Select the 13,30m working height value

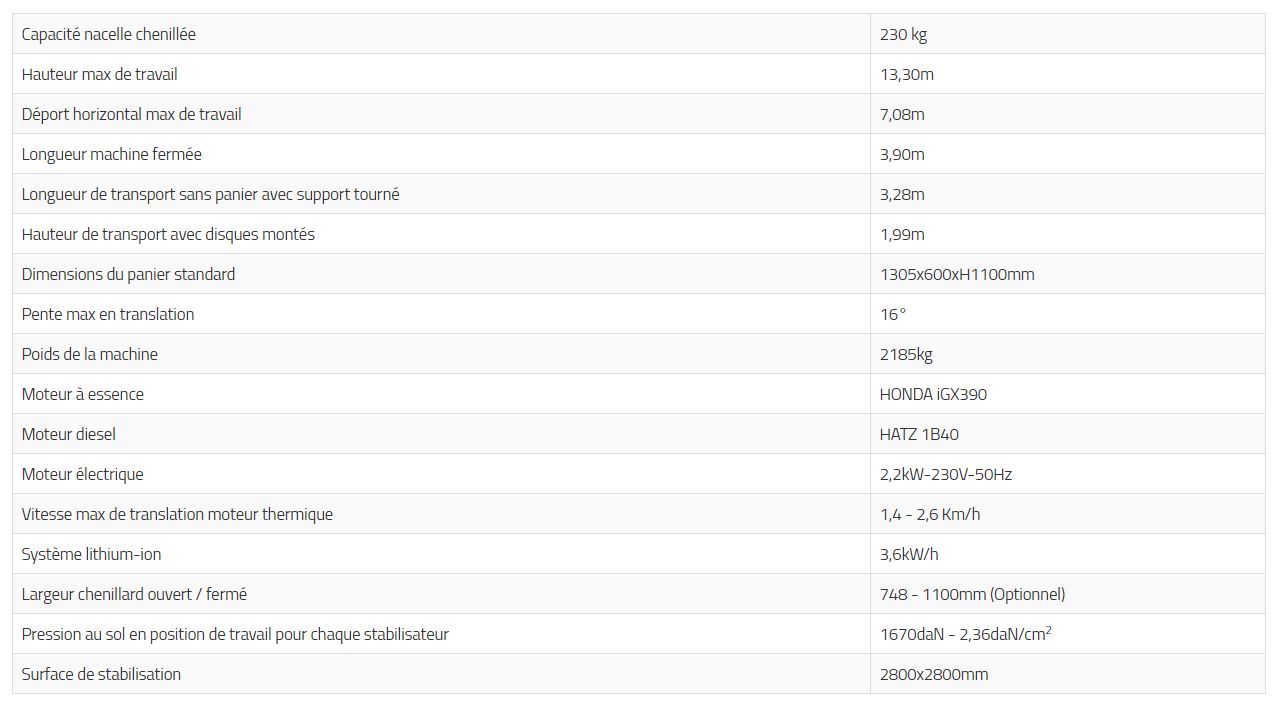[x=906, y=74]
